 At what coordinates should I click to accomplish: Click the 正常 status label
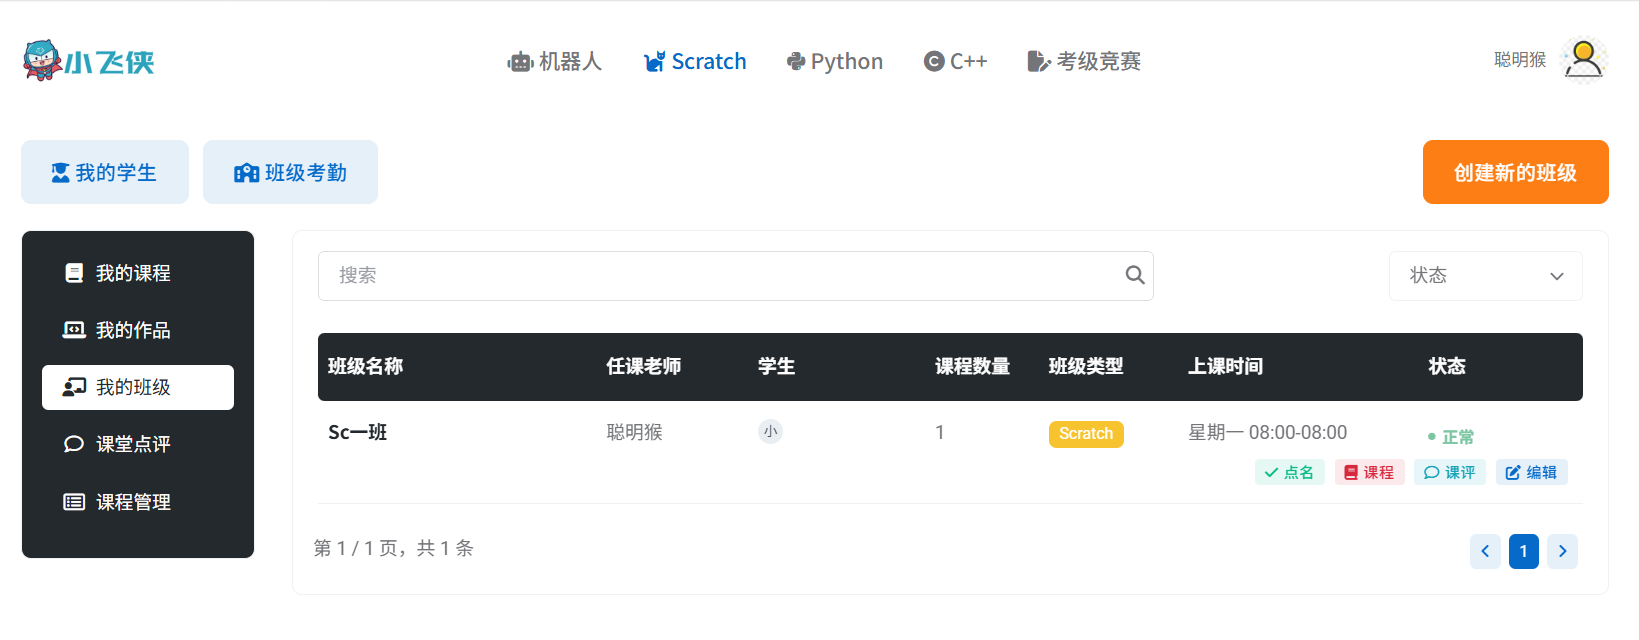coord(1451,437)
